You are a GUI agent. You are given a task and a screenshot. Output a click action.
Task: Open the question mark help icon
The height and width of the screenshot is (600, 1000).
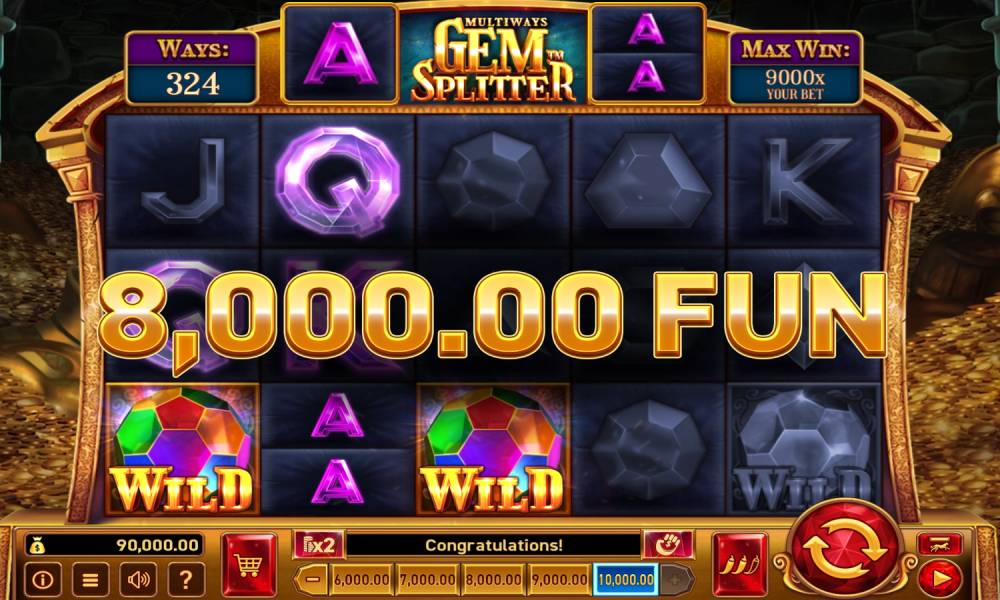pos(186,580)
